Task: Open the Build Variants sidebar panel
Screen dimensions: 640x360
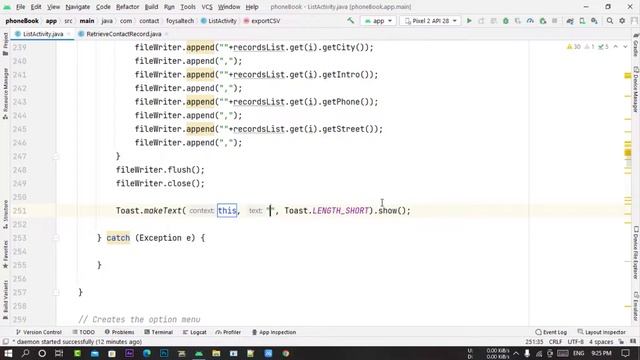Action: pyautogui.click(x=5, y=300)
